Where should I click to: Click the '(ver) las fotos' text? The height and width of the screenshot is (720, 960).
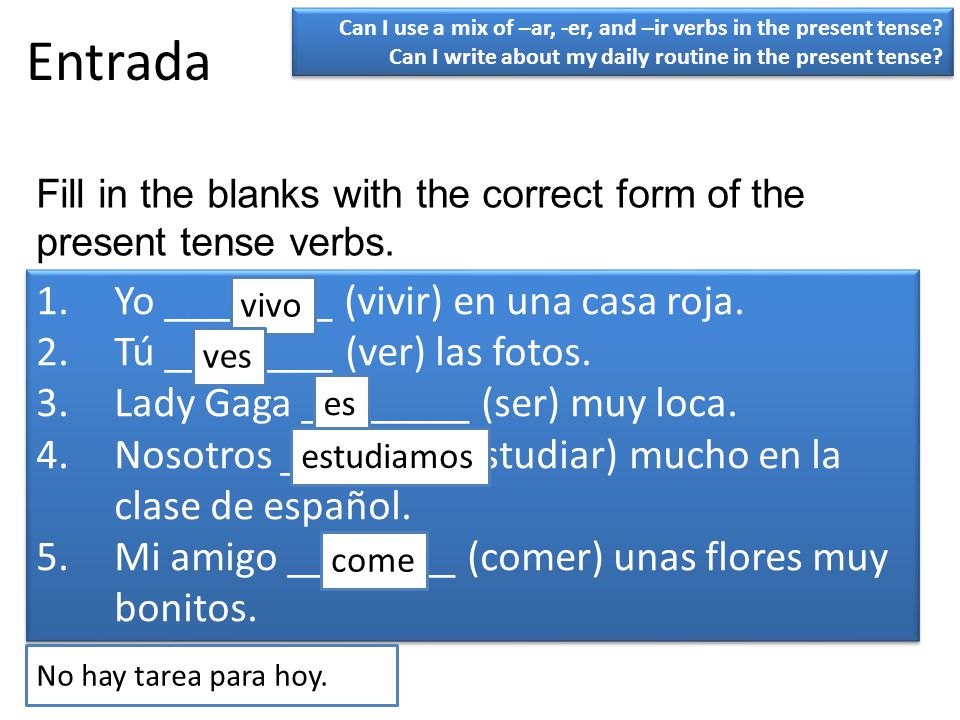coord(468,353)
